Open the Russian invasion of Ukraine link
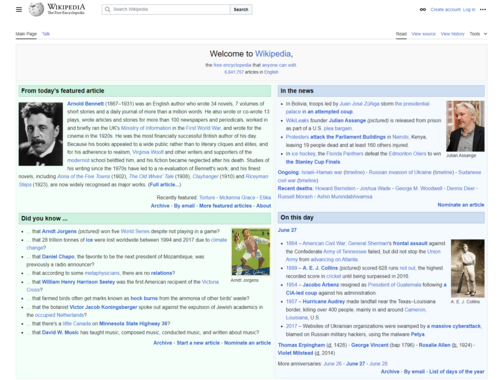Screen dimensions: 500x380 [400, 172]
